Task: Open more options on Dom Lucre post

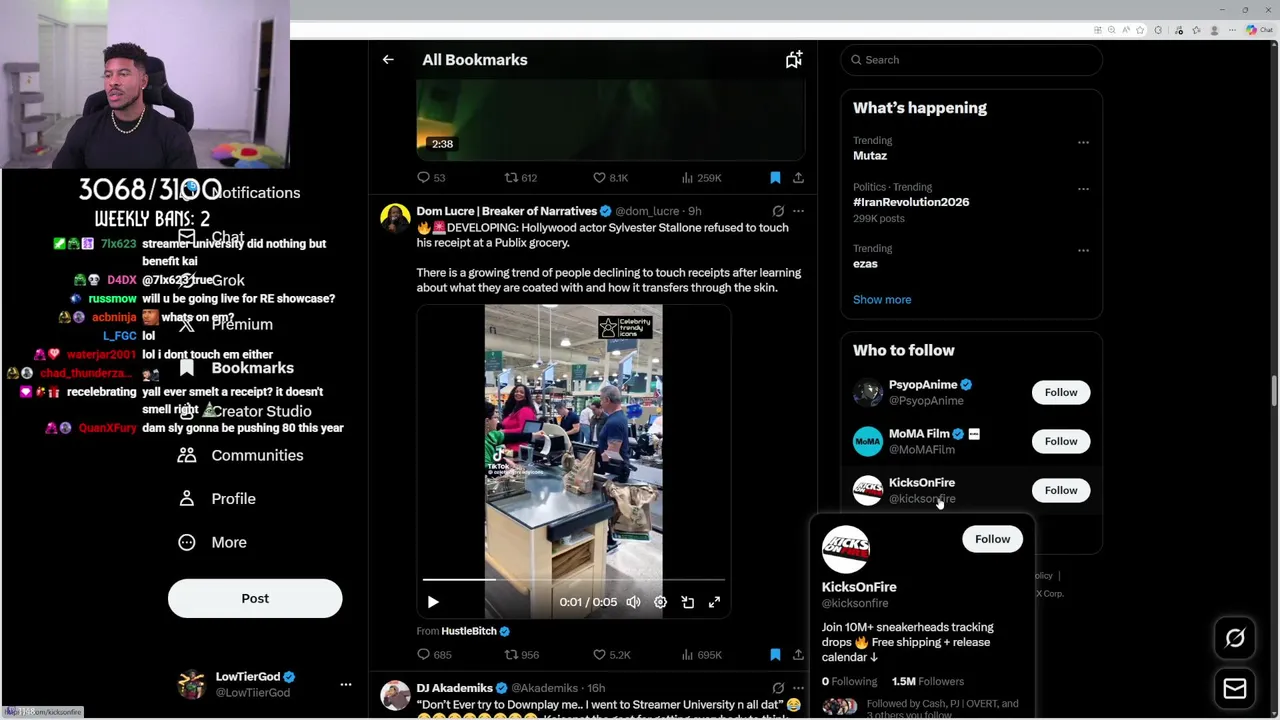Action: tap(798, 211)
